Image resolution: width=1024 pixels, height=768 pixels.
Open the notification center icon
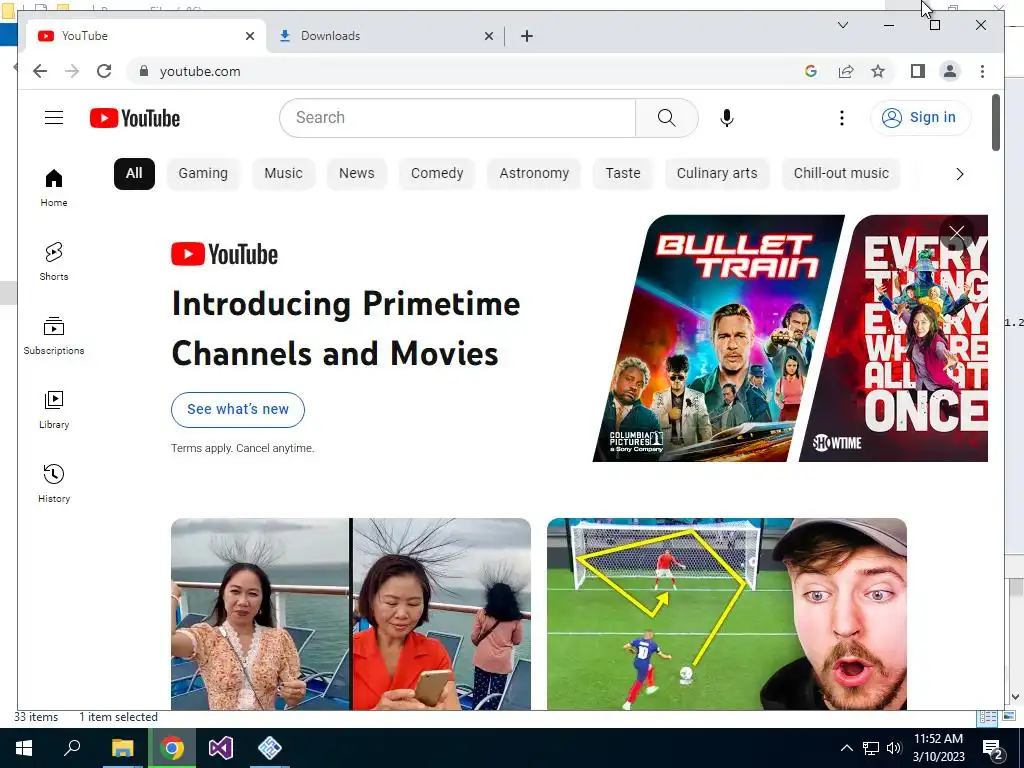993,749
